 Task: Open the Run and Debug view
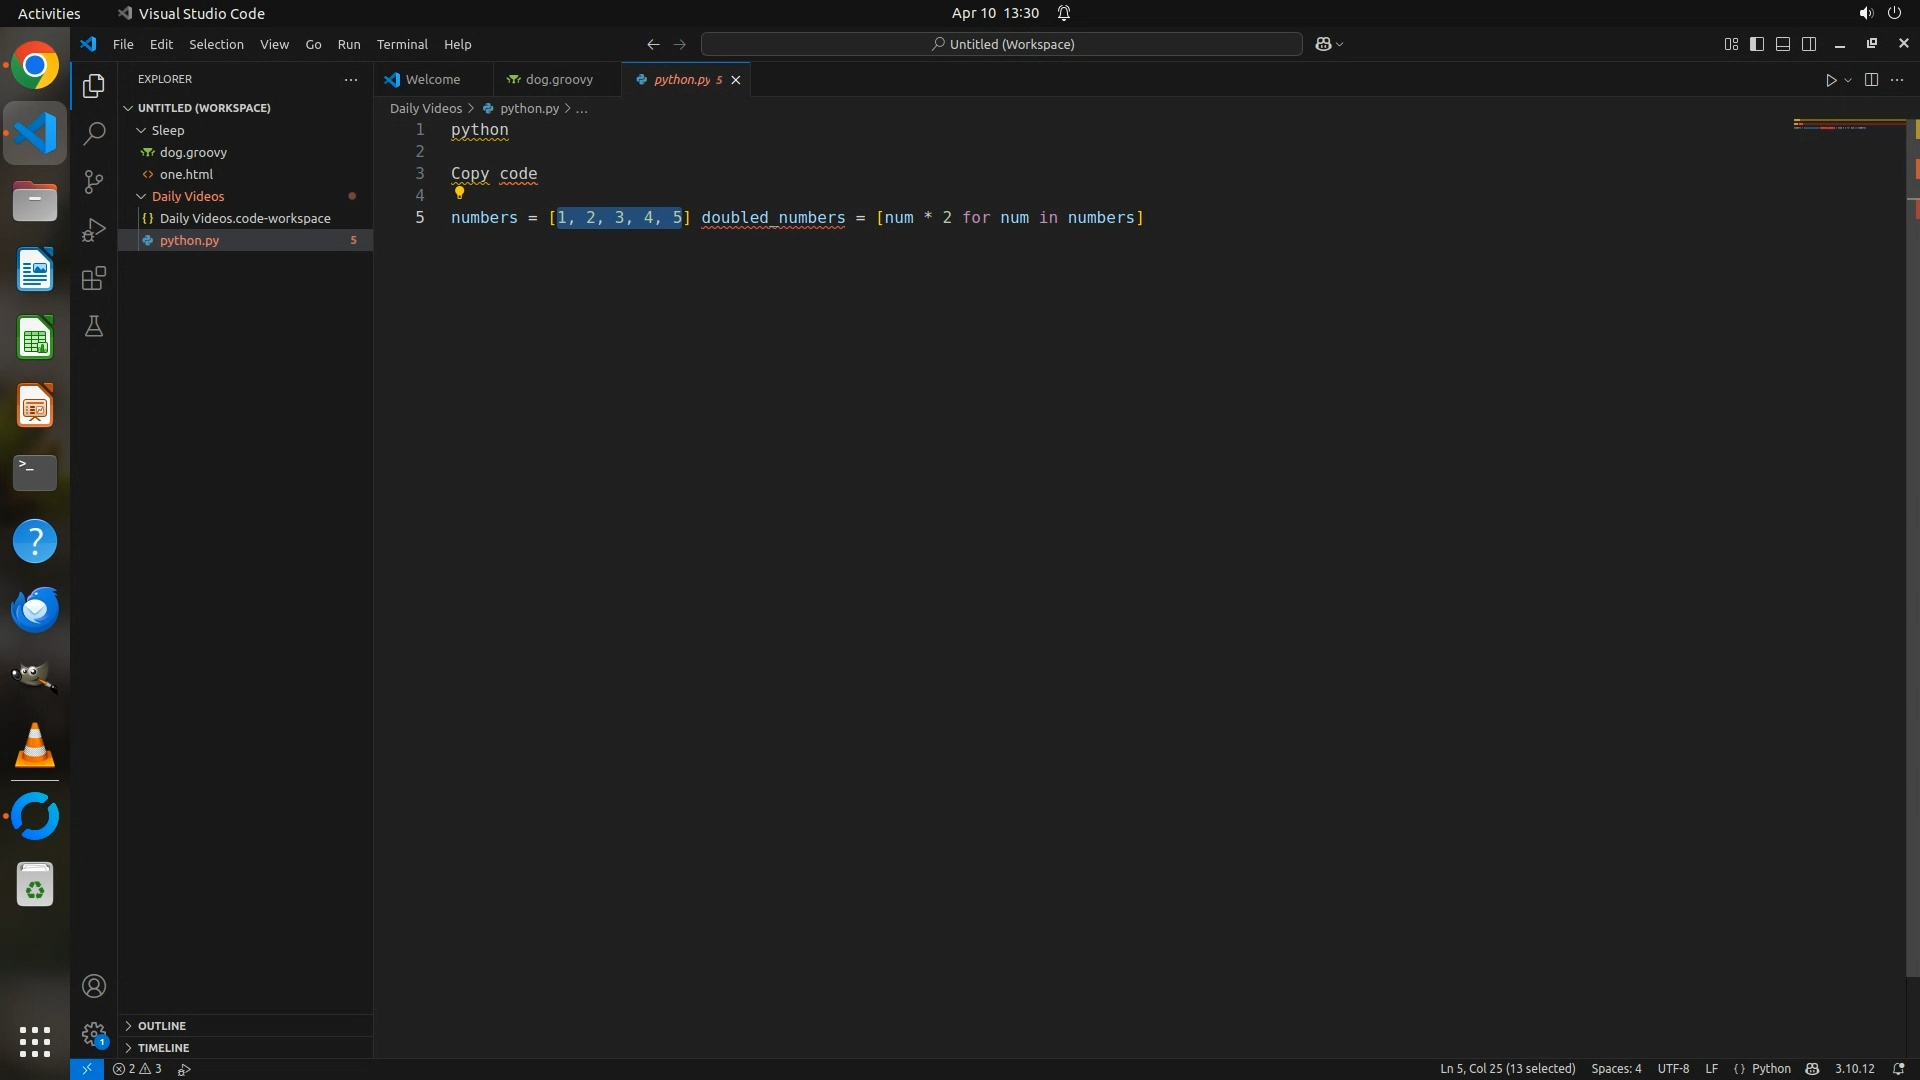tap(93, 230)
